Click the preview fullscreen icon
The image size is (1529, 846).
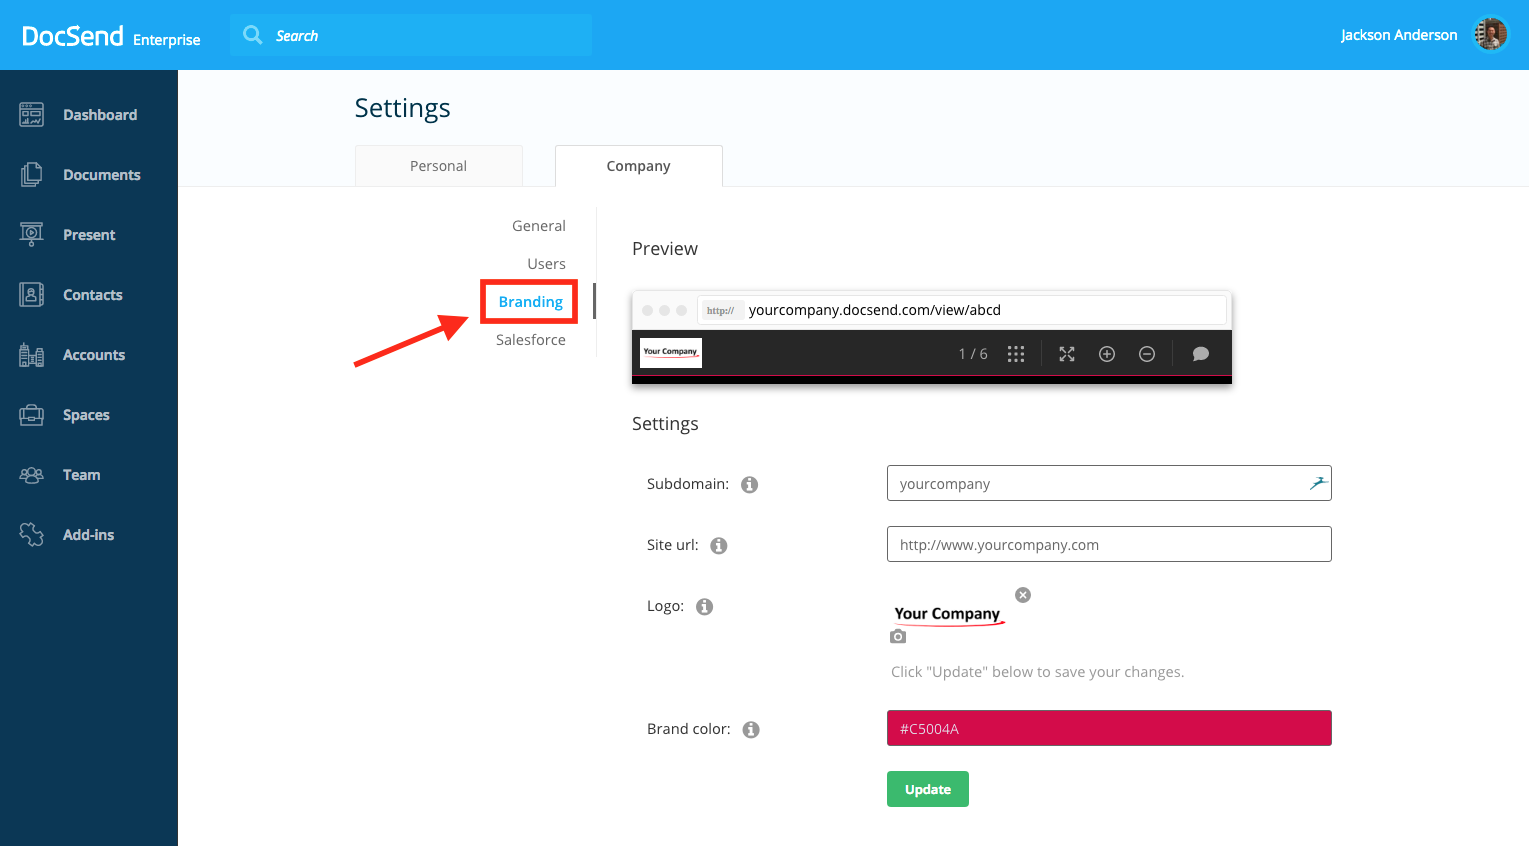[1067, 354]
